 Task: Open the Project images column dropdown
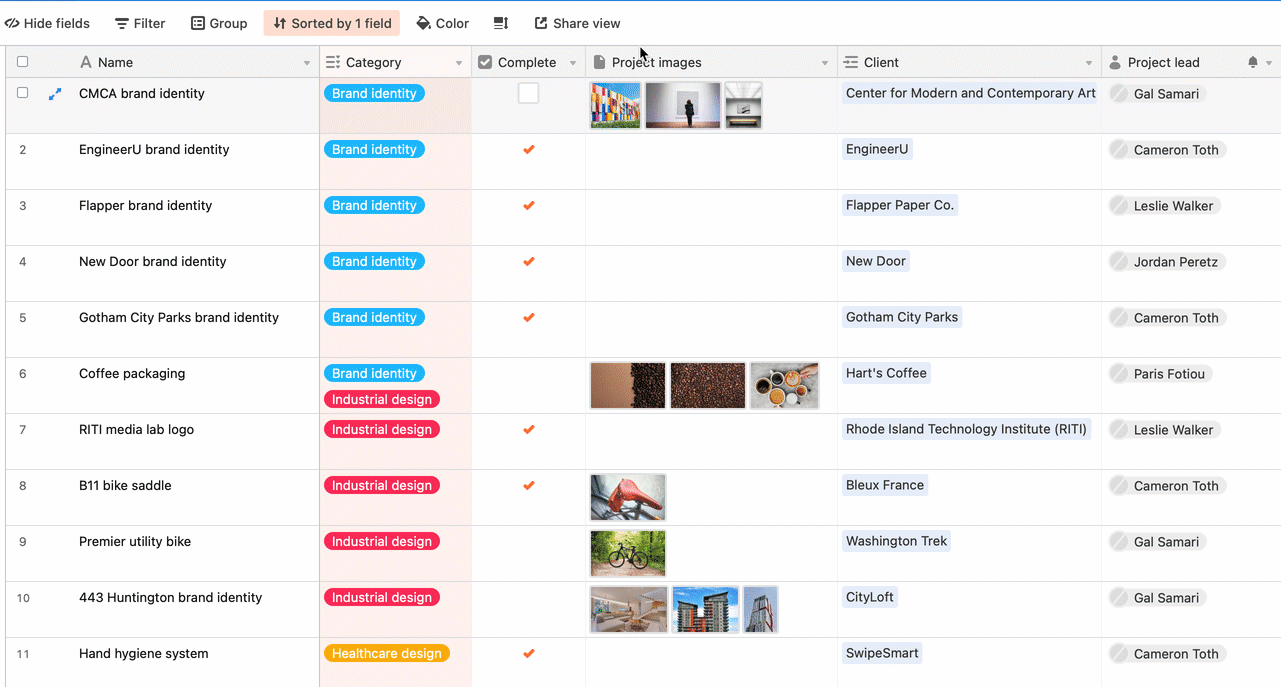(824, 61)
